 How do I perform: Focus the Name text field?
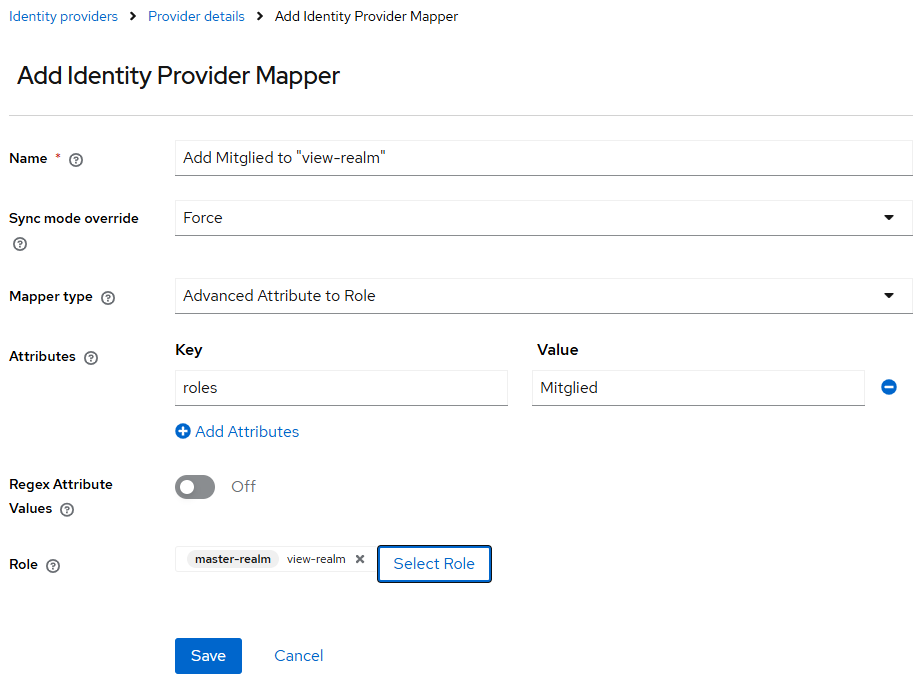coord(543,158)
